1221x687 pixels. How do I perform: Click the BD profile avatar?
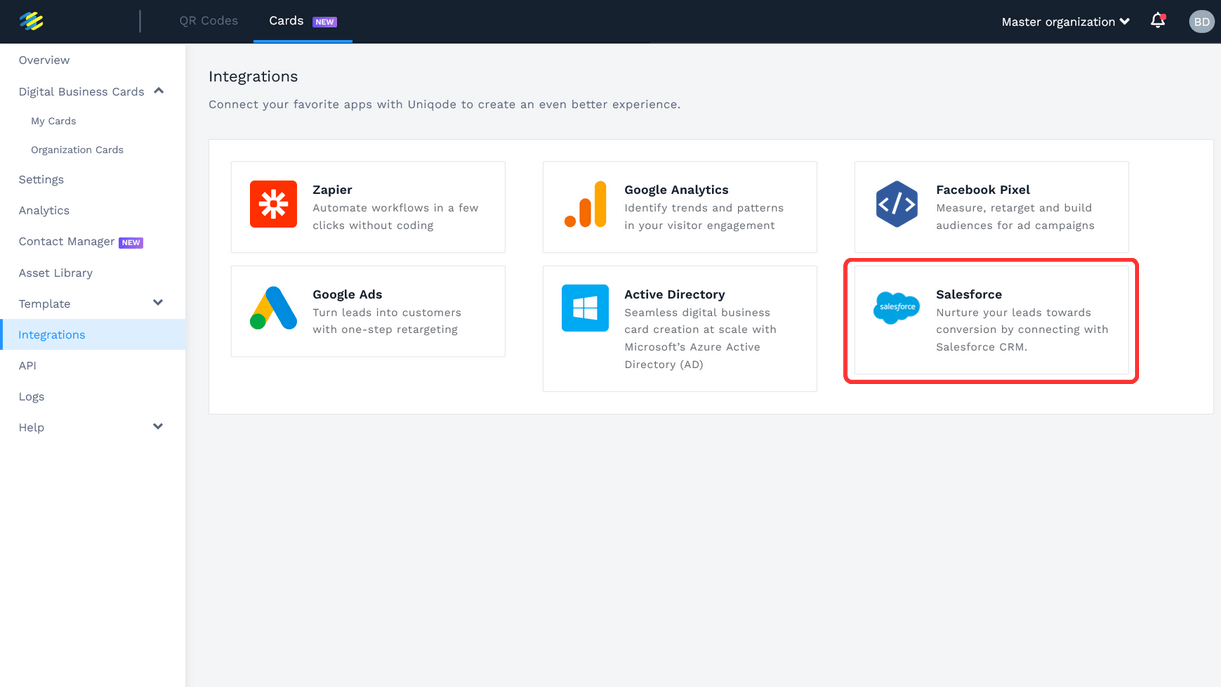[x=1201, y=21]
